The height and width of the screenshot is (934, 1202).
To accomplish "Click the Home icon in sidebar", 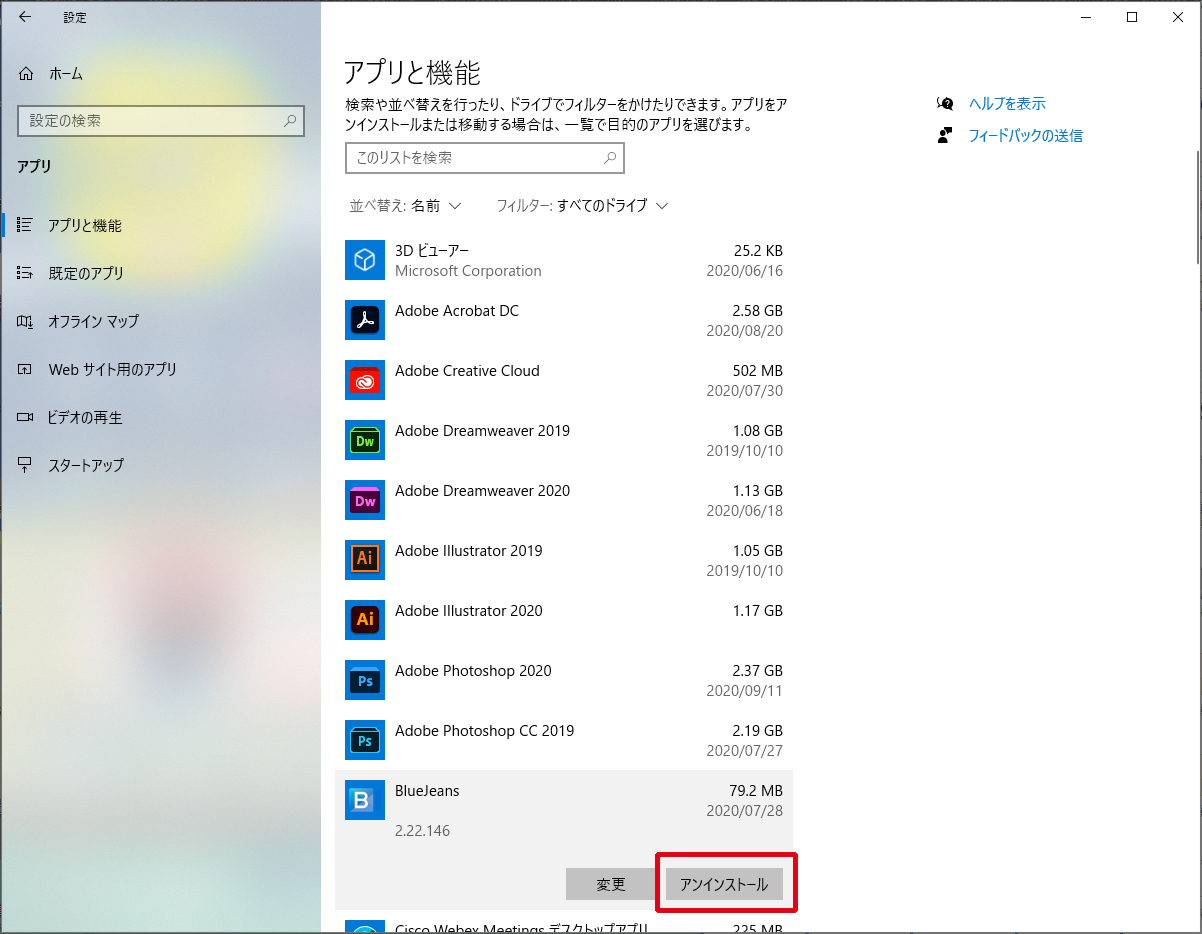I will click(26, 74).
